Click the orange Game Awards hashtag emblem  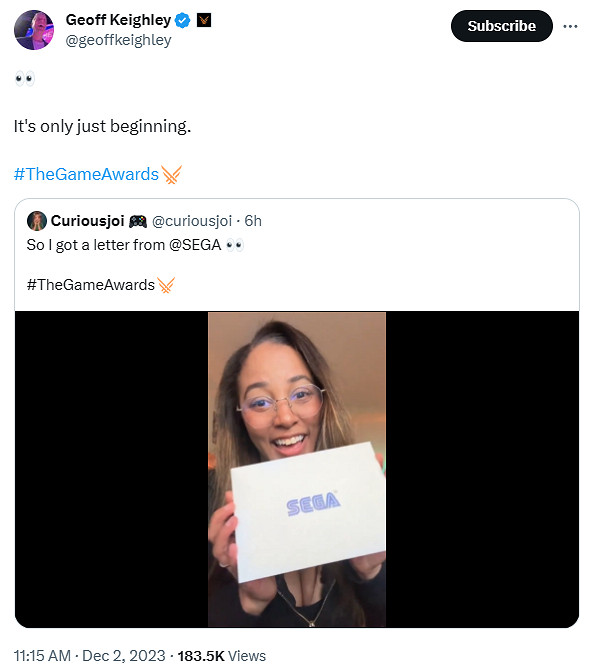coord(171,175)
